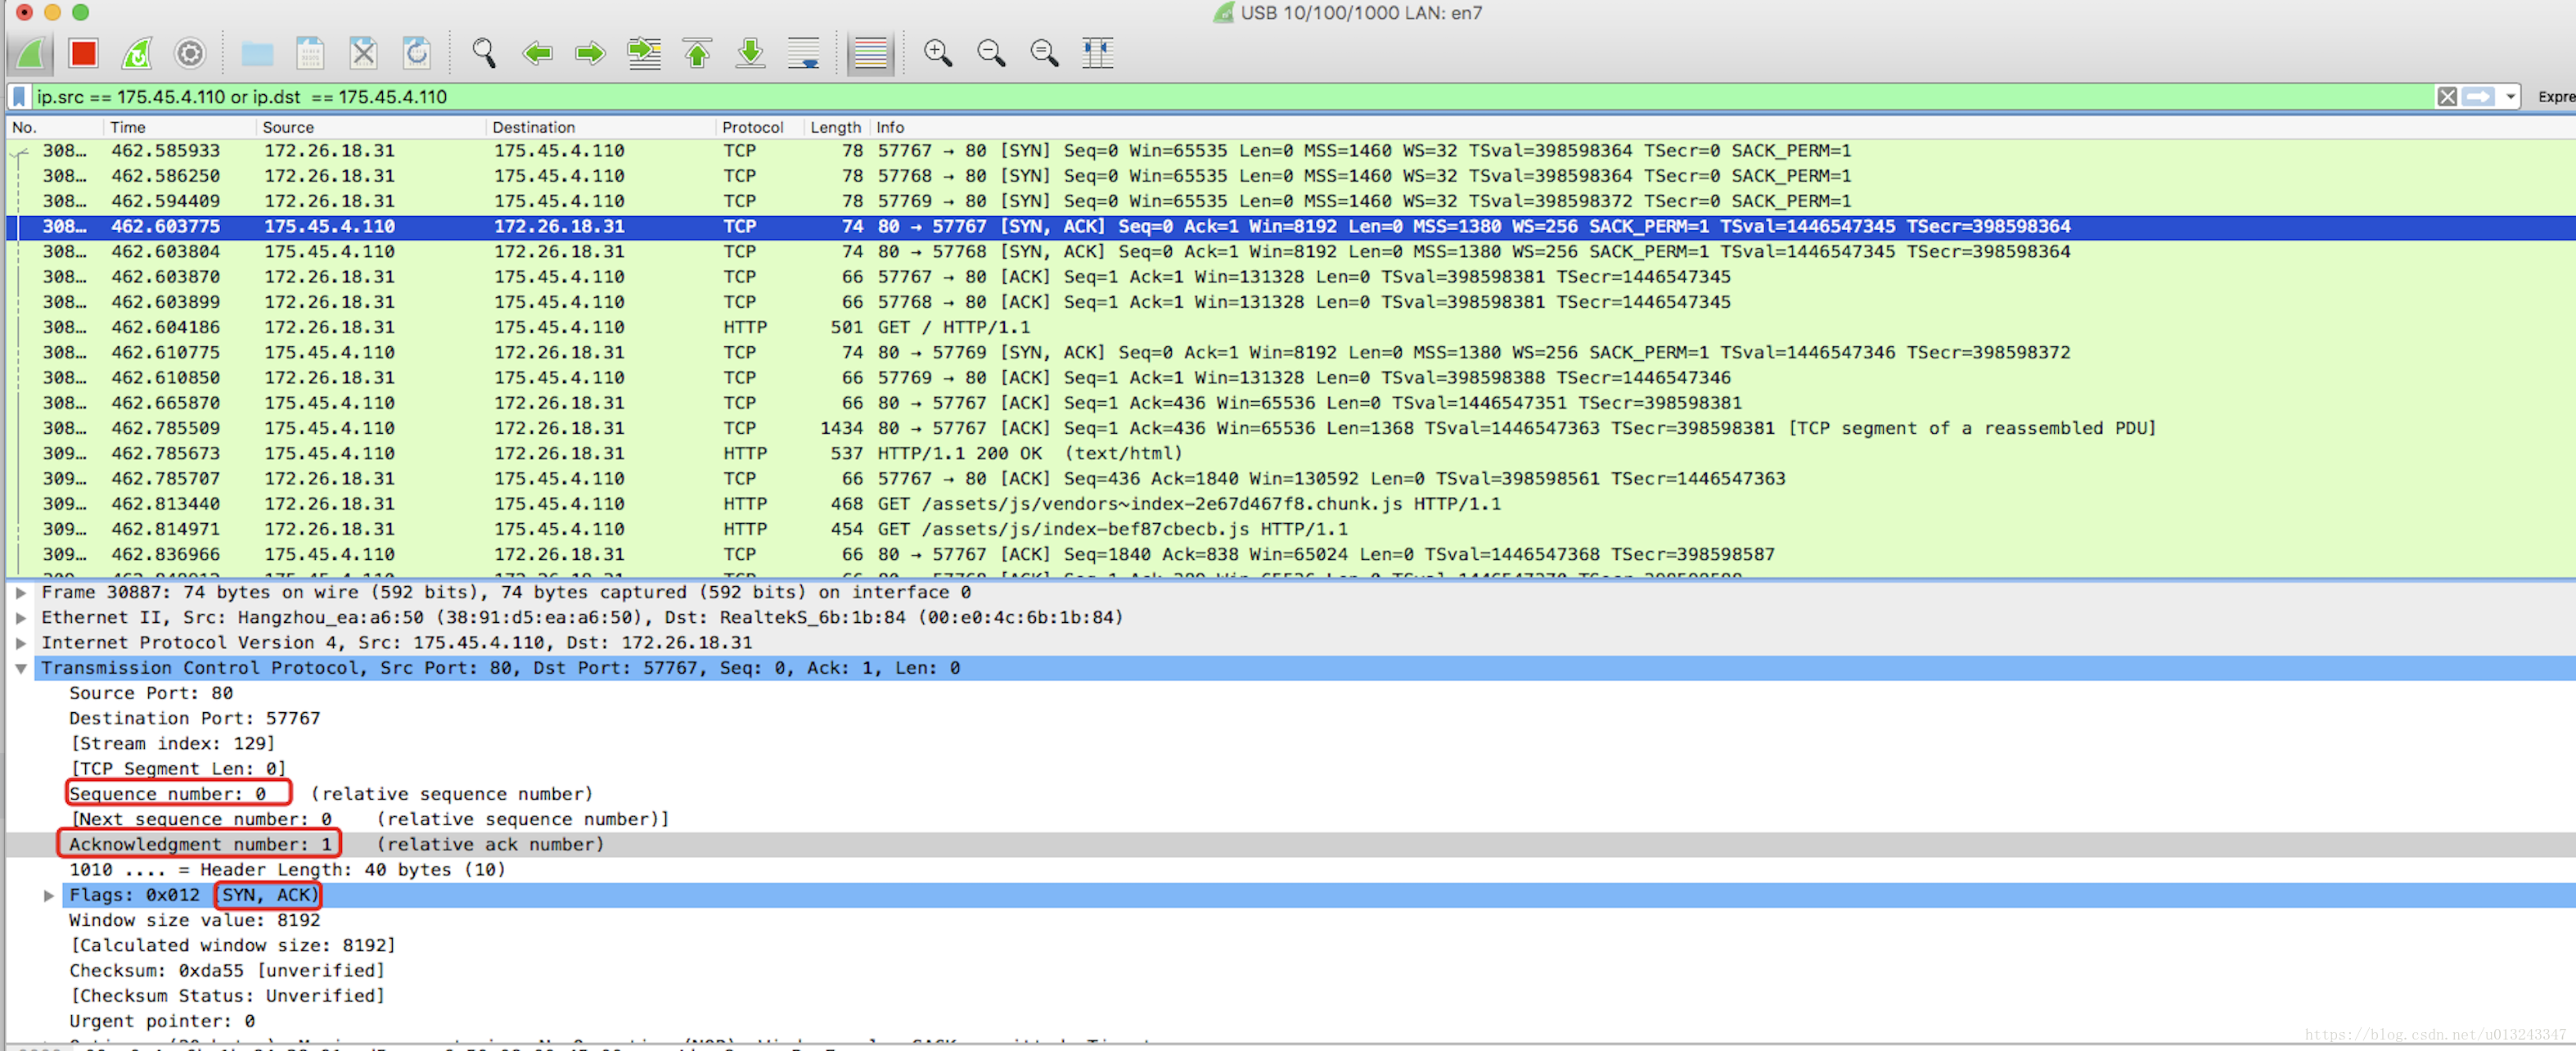This screenshot has width=2576, height=1051.
Task: Stop the running packet capture
Action: [x=83, y=53]
